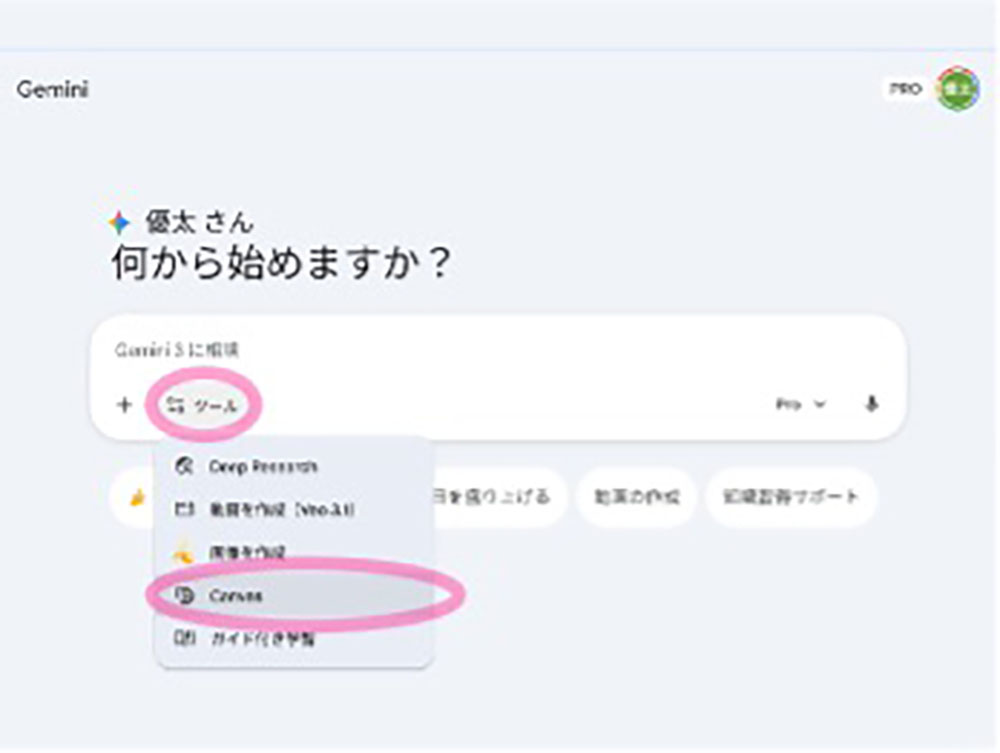Click the microphone voice input icon
This screenshot has width=1000, height=753.
tap(872, 405)
